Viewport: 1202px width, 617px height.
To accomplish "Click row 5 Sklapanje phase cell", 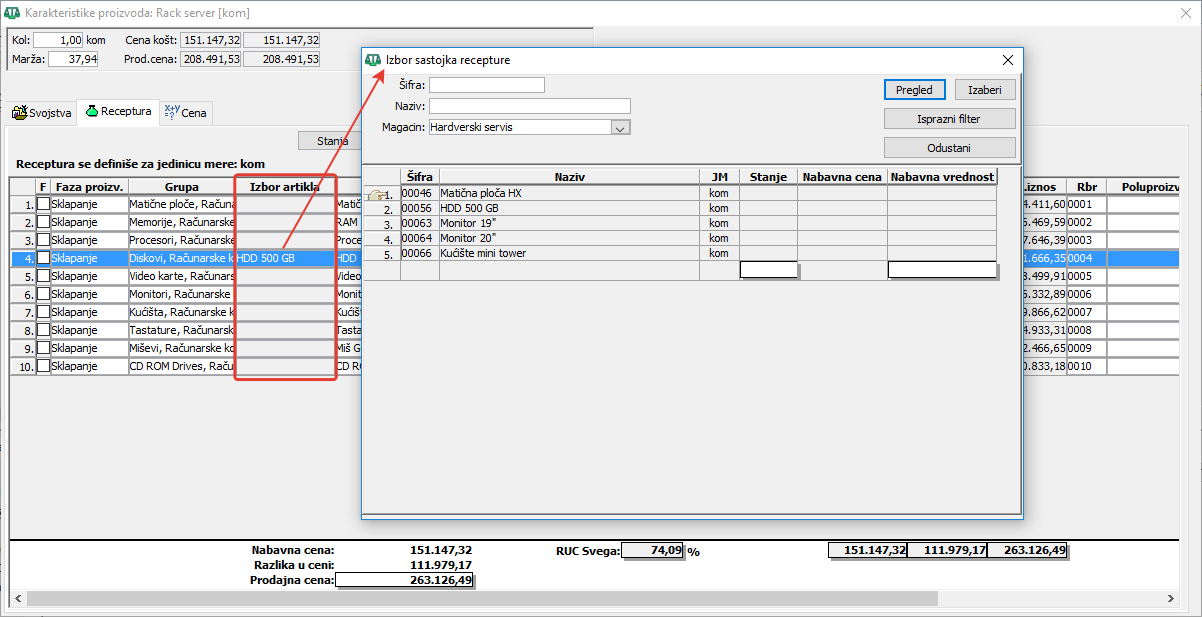I will [88, 276].
